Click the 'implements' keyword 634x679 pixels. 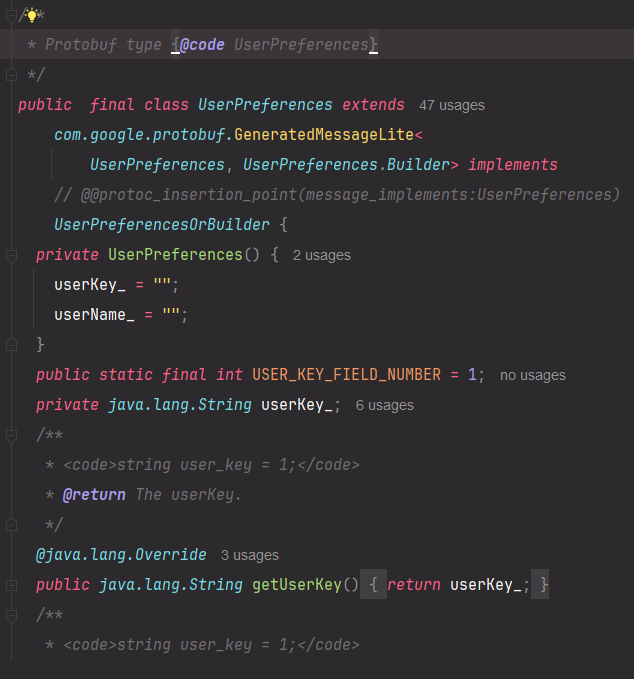point(513,165)
